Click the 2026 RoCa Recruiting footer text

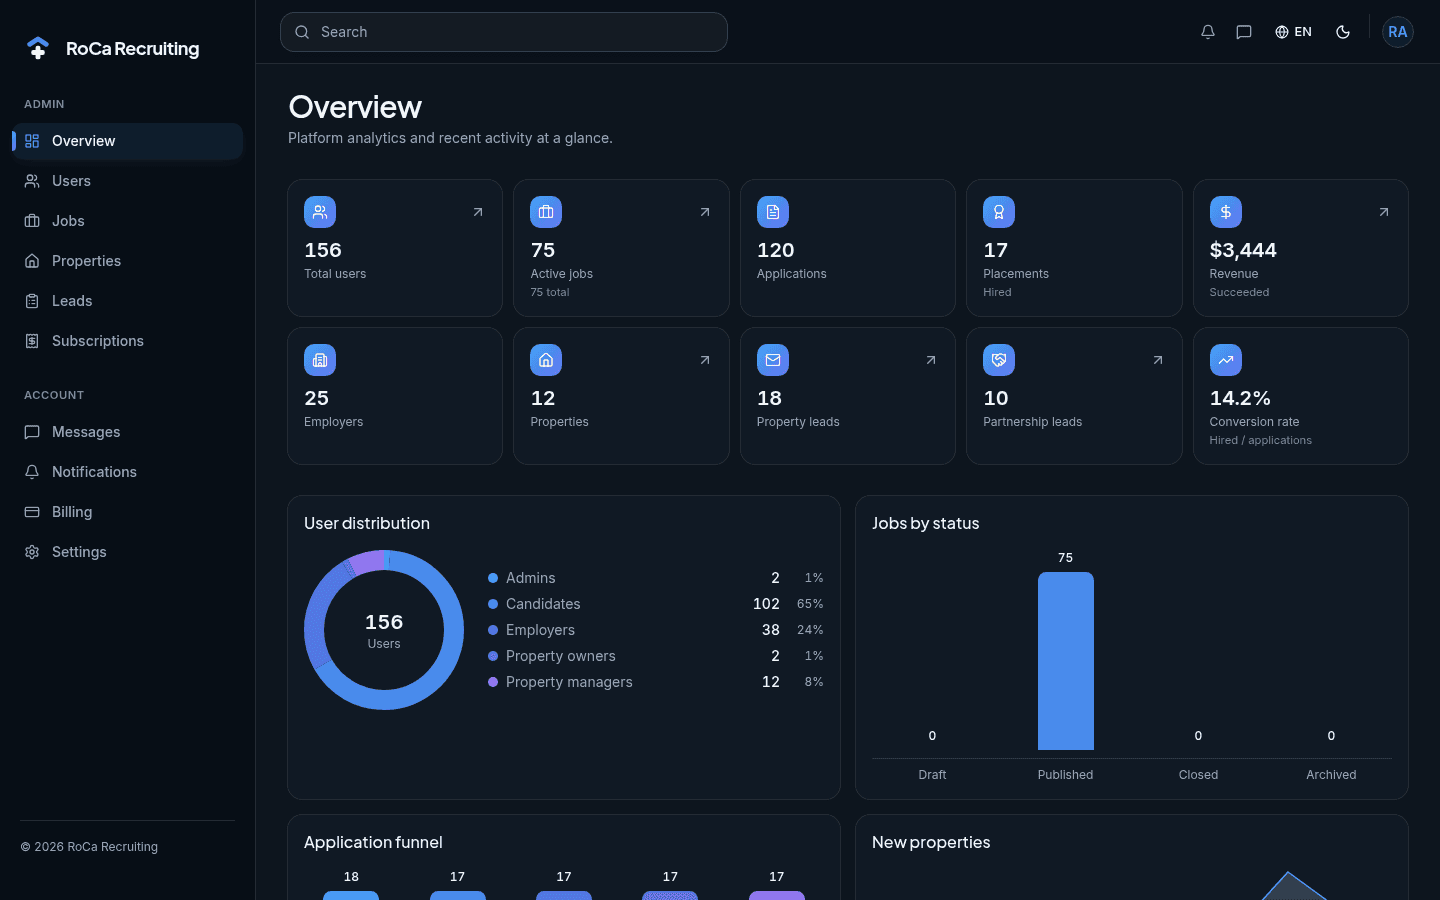[89, 847]
